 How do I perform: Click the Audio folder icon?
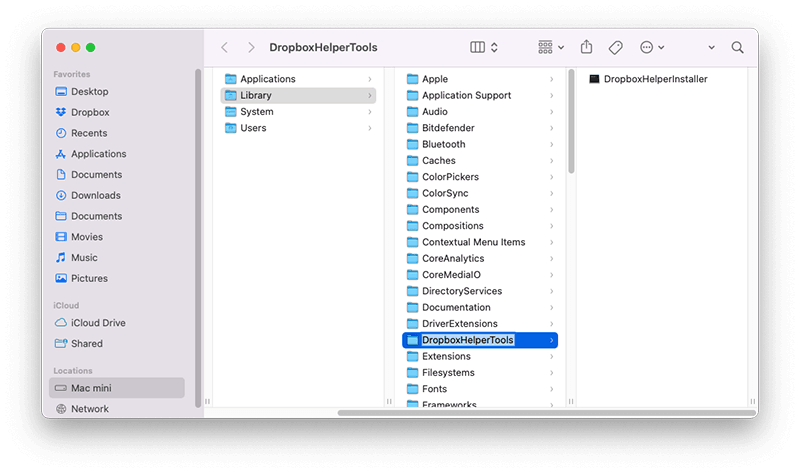click(412, 112)
